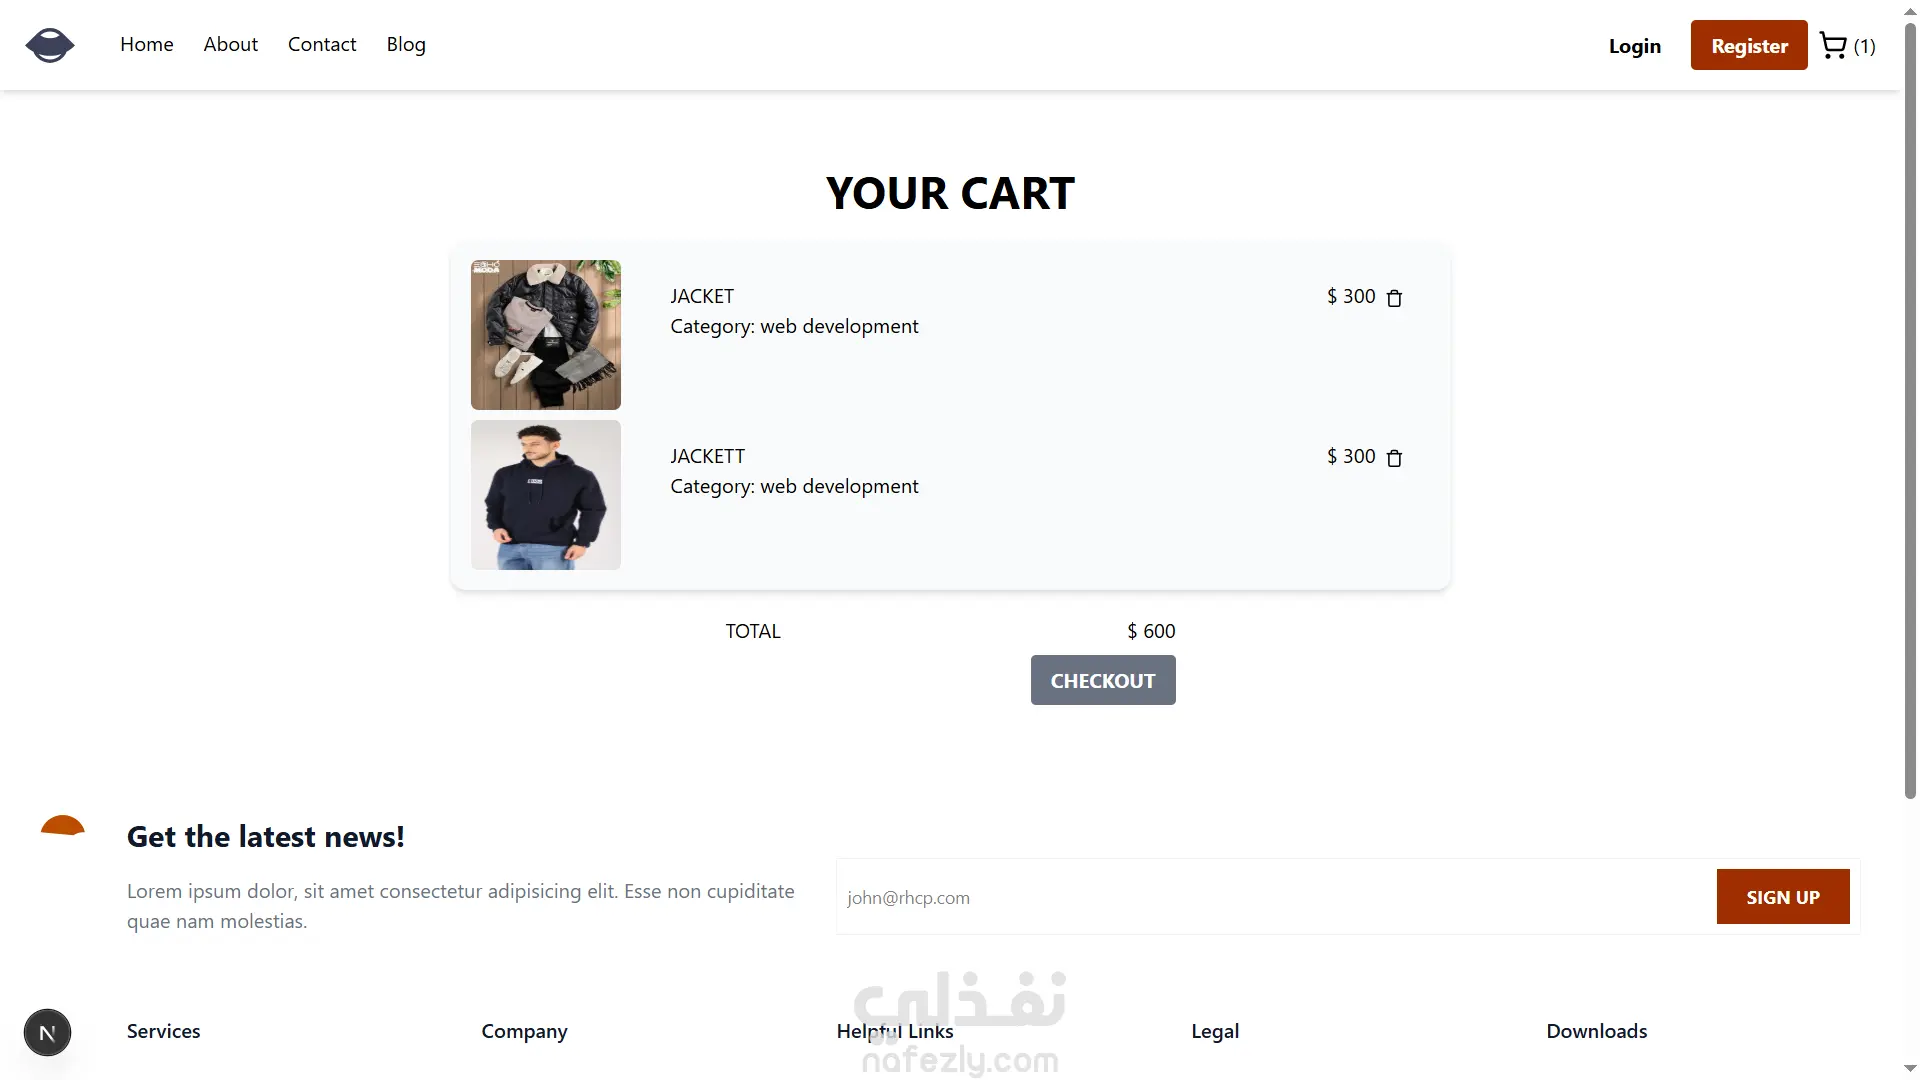Open the shopping cart icon
The width and height of the screenshot is (1920, 1080).
pos(1833,46)
